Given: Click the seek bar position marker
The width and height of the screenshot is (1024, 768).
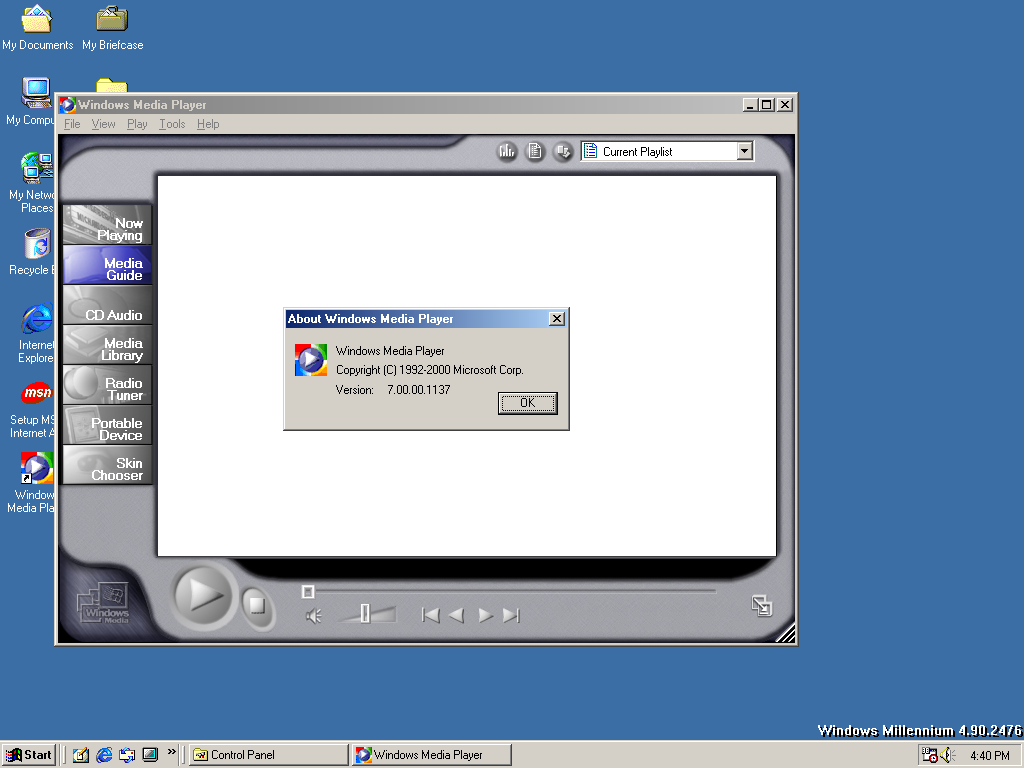Looking at the screenshot, I should (x=308, y=592).
